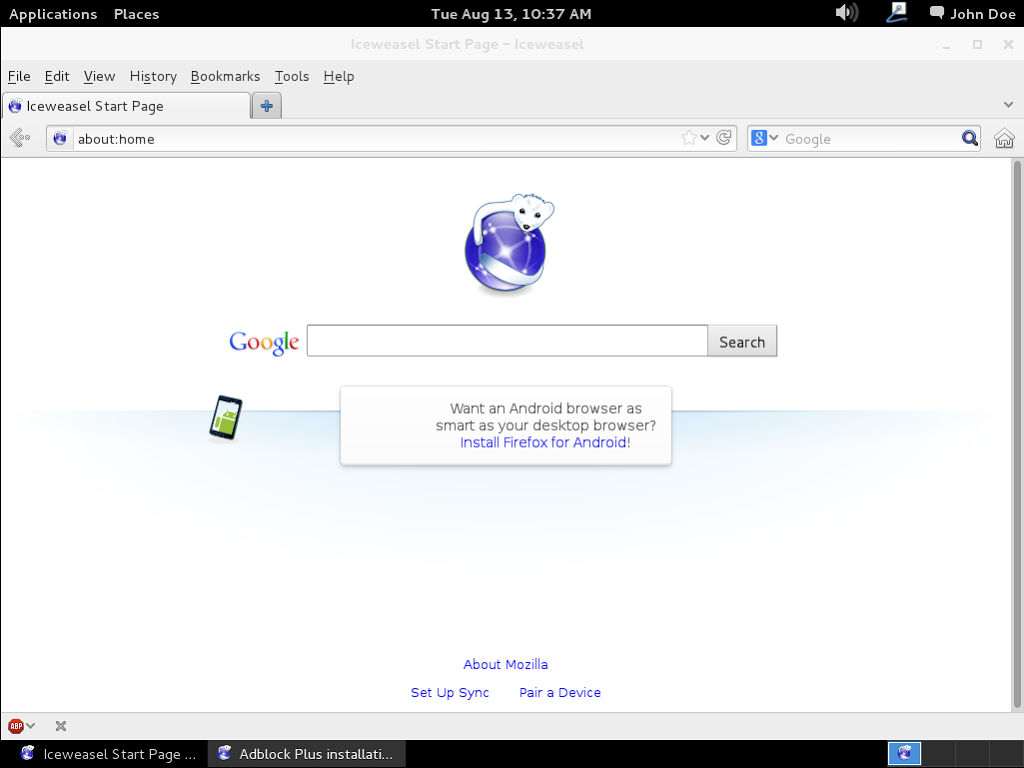Click the Pair a Device link

click(x=560, y=692)
